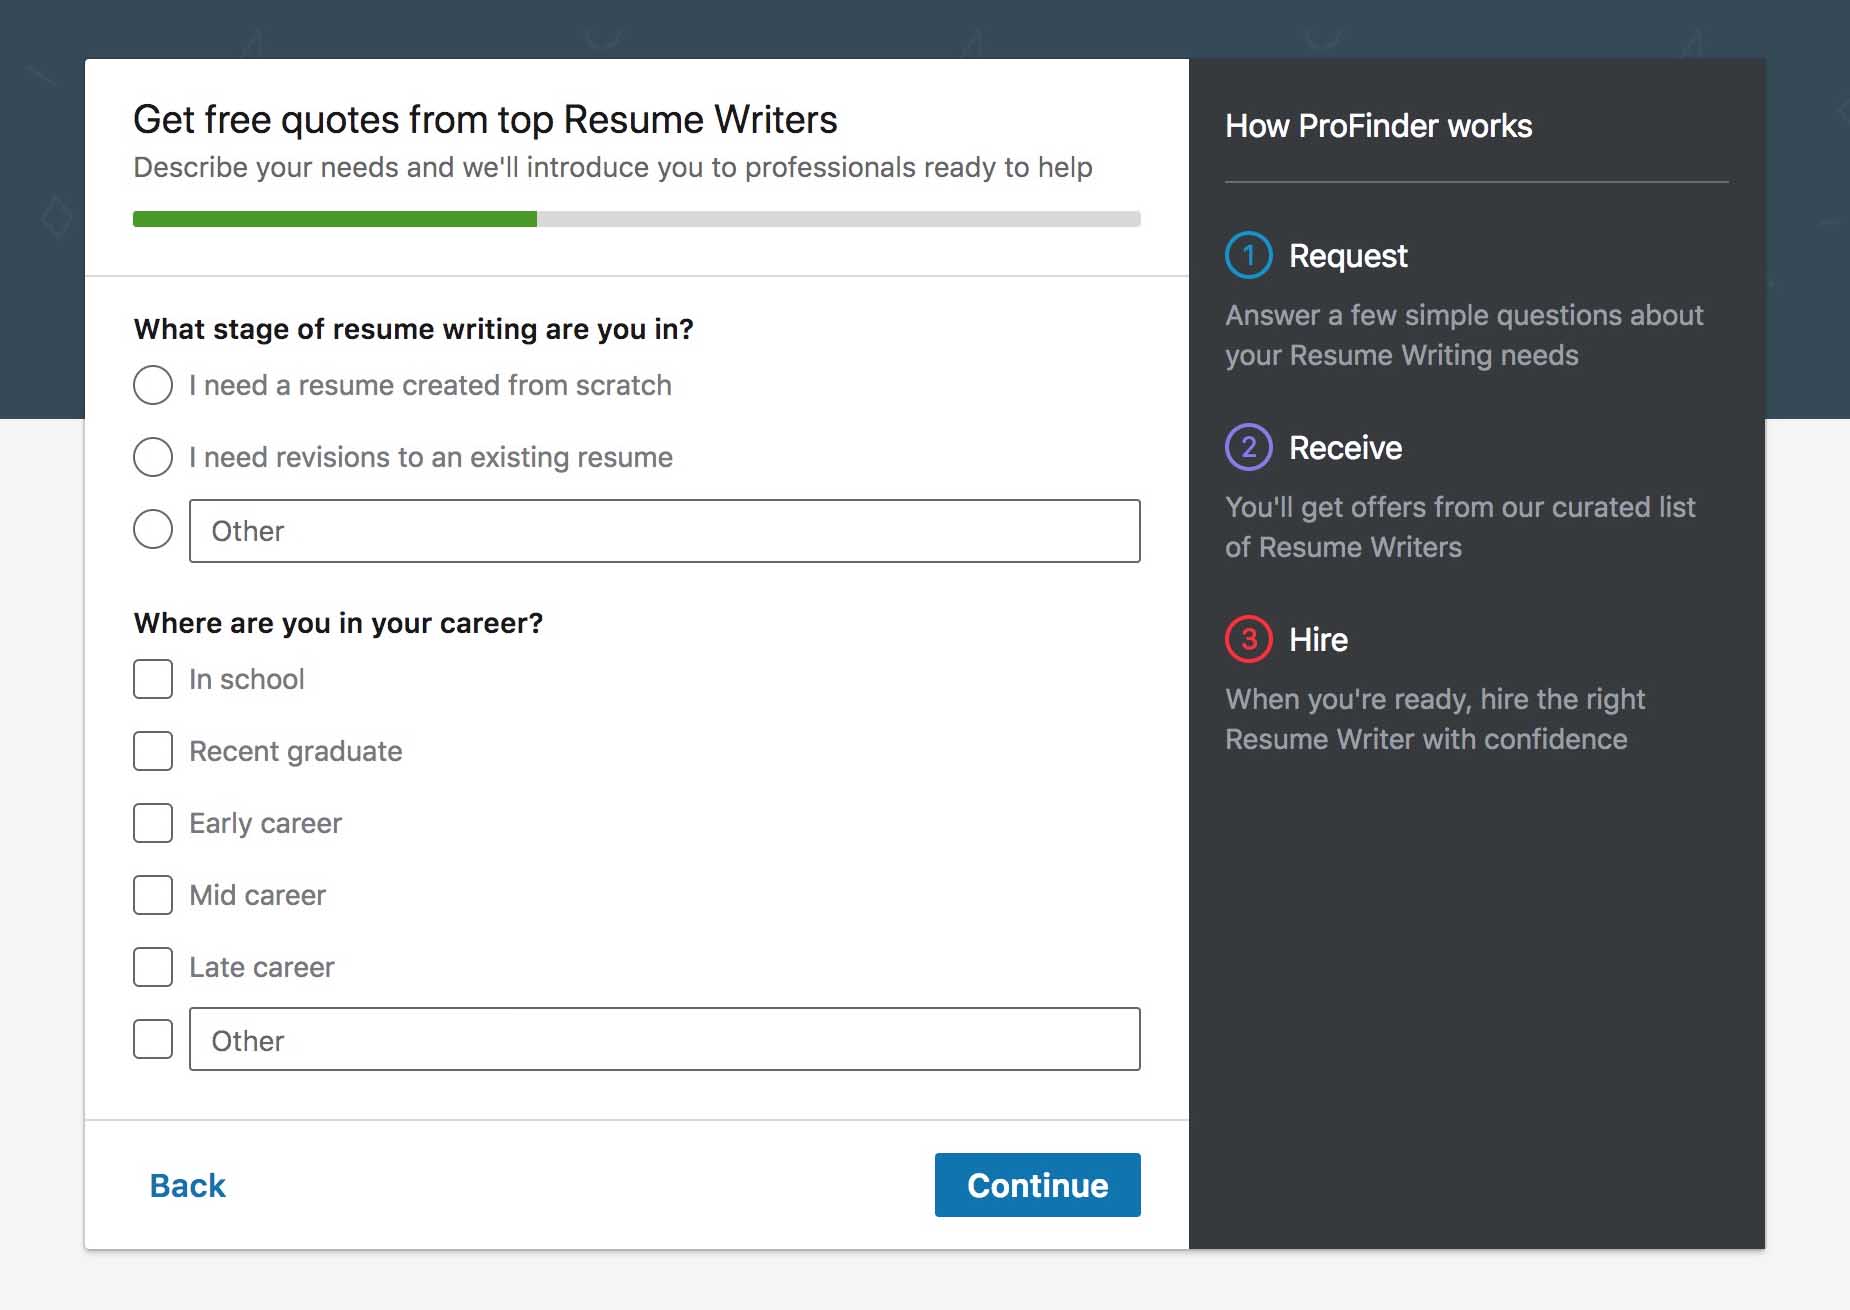Click the Request step heading
The image size is (1850, 1310).
coord(1348,256)
